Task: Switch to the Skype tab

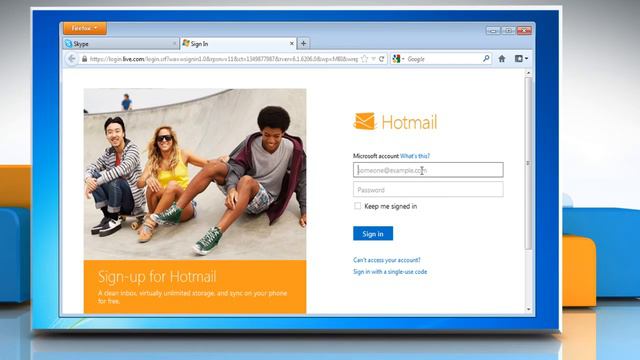Action: 121,44
